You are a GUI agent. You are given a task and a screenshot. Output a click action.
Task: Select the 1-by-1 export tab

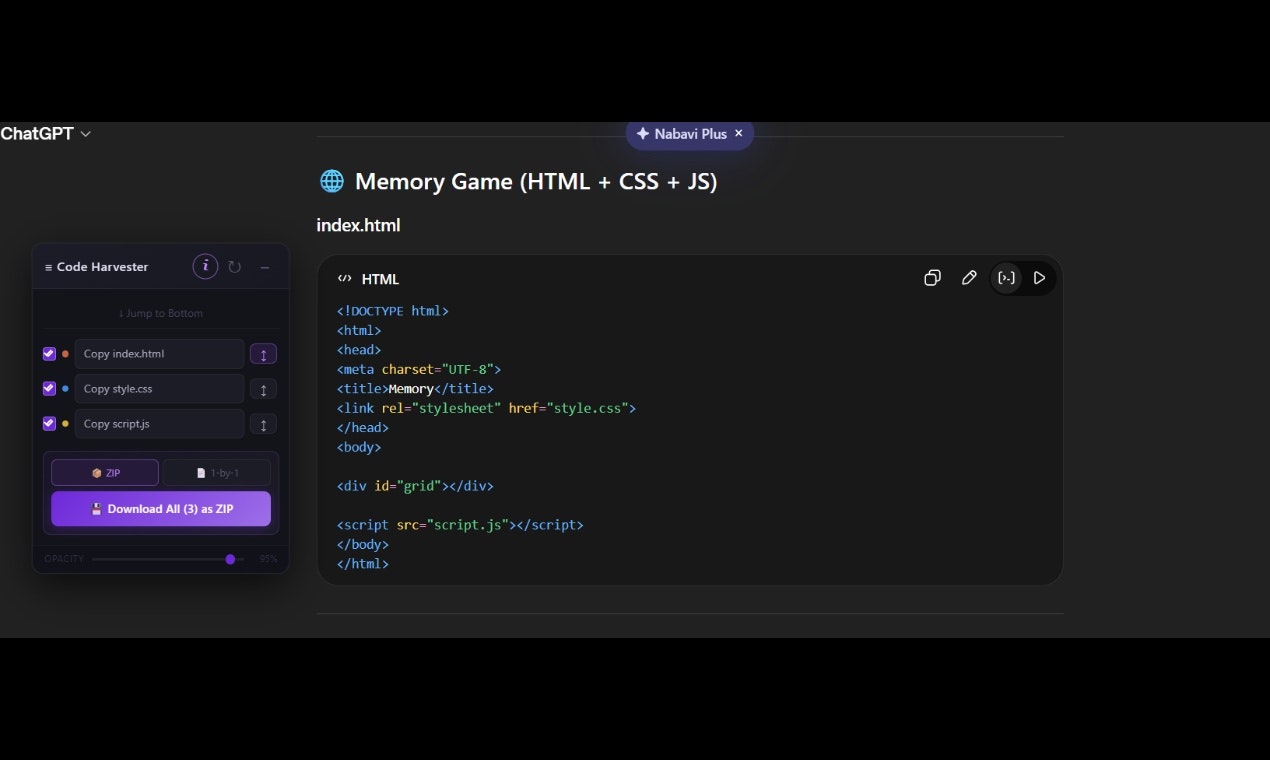point(217,472)
